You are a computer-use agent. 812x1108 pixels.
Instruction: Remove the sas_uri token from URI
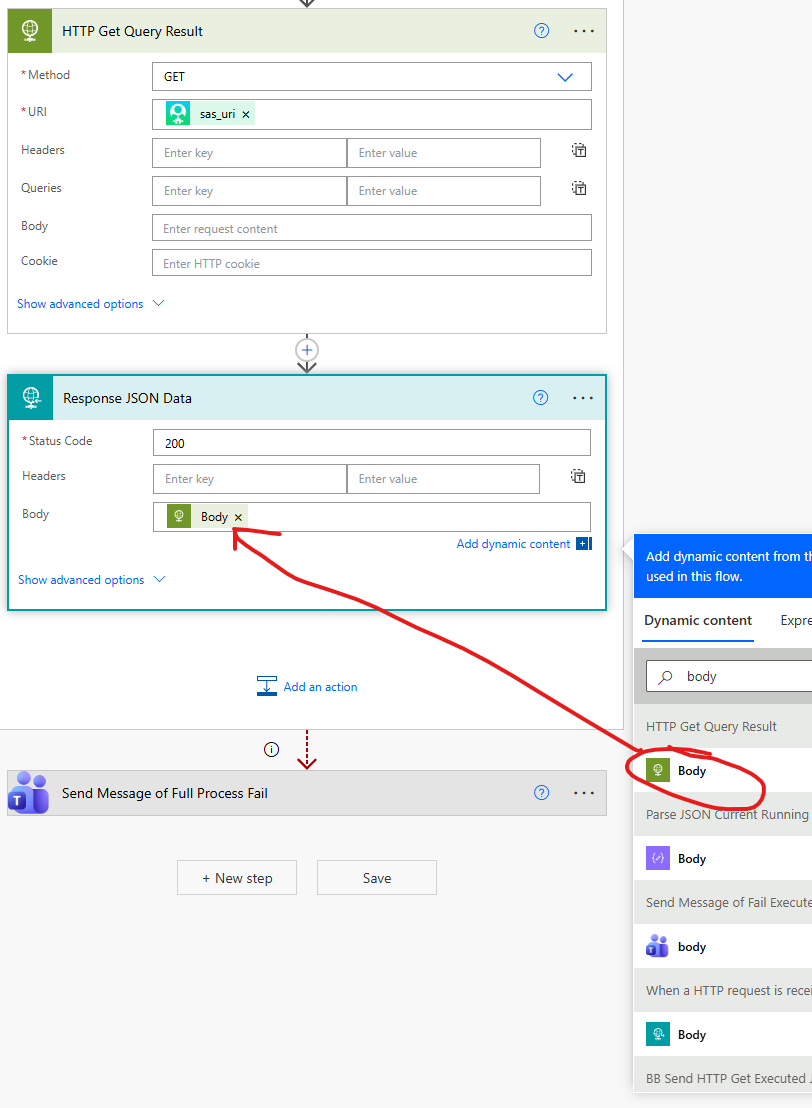pos(246,114)
